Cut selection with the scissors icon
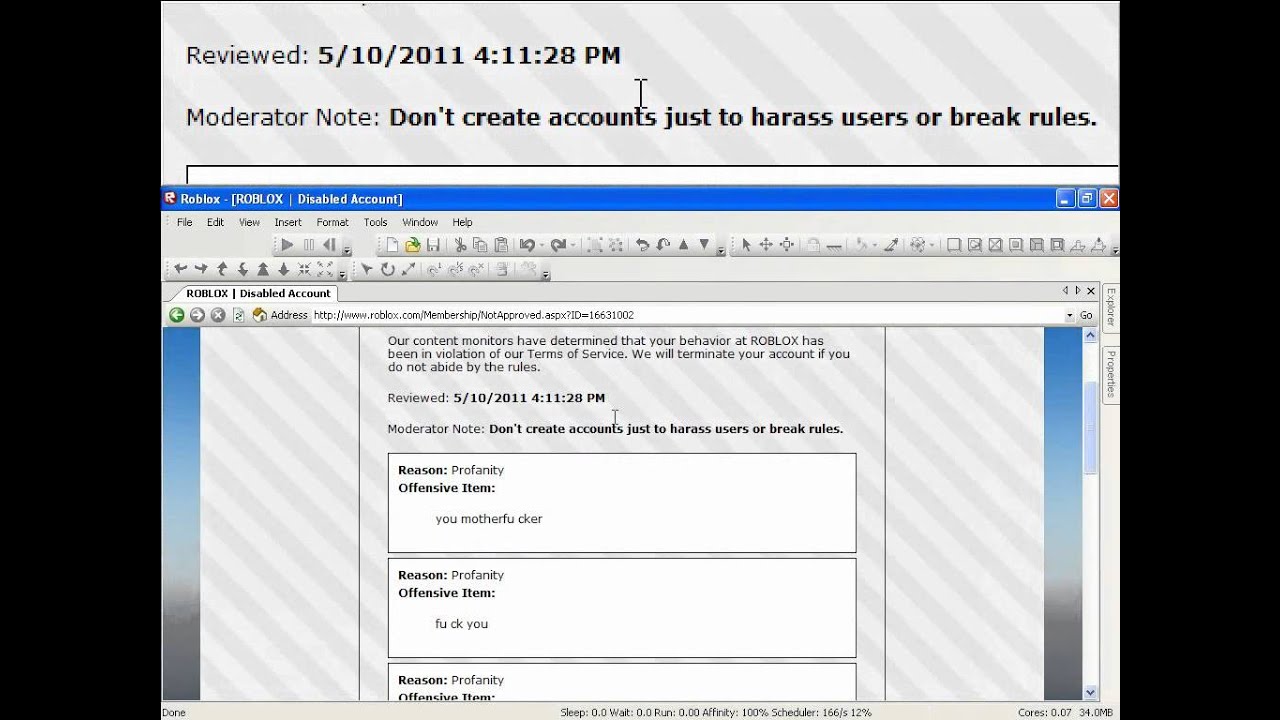 point(460,245)
